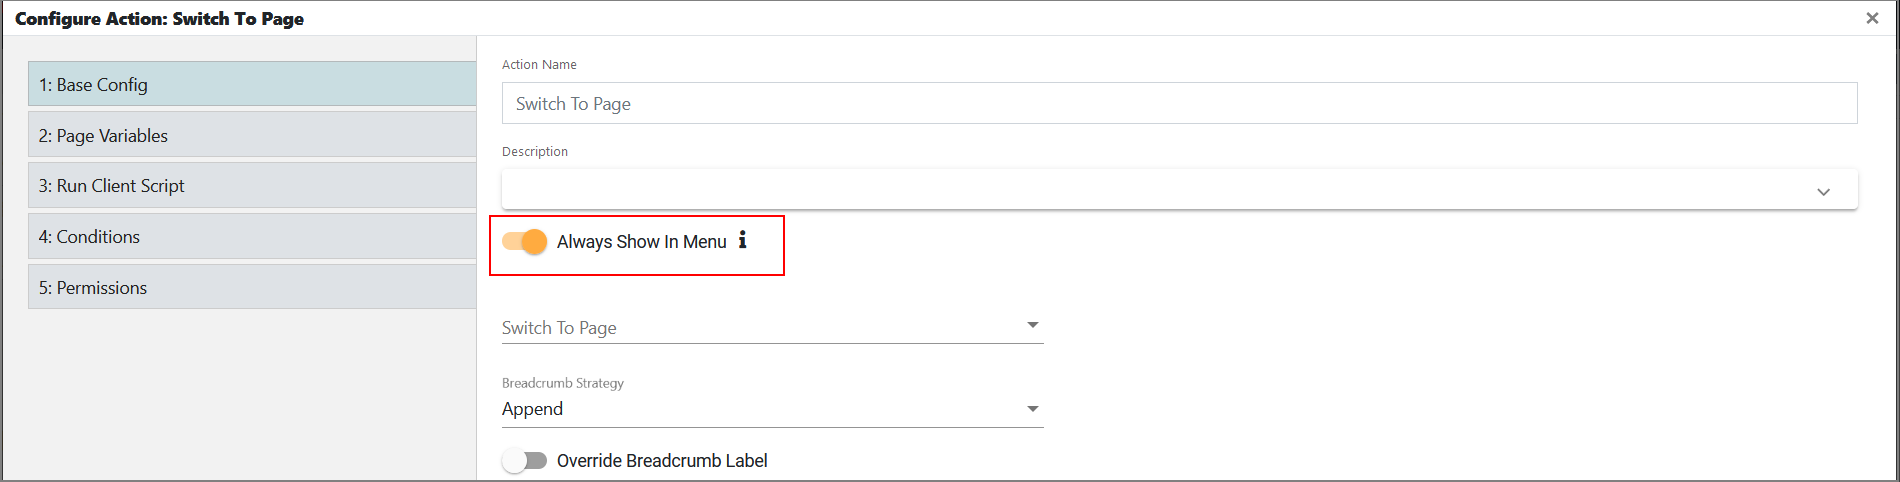Screen dimensions: 1900x482
Task: Disable the Always Show In Menu toggle
Action: [525, 241]
